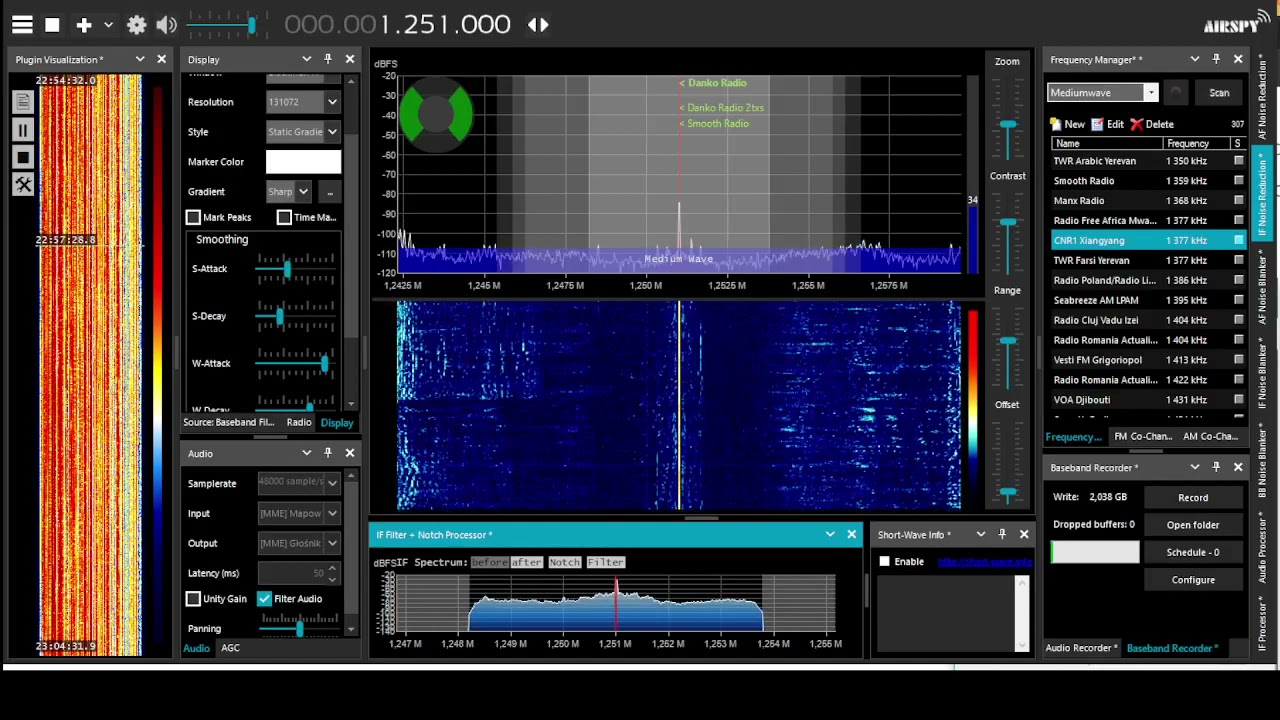Pick the white Marker Color swatch
The height and width of the screenshot is (720, 1280).
pos(304,162)
